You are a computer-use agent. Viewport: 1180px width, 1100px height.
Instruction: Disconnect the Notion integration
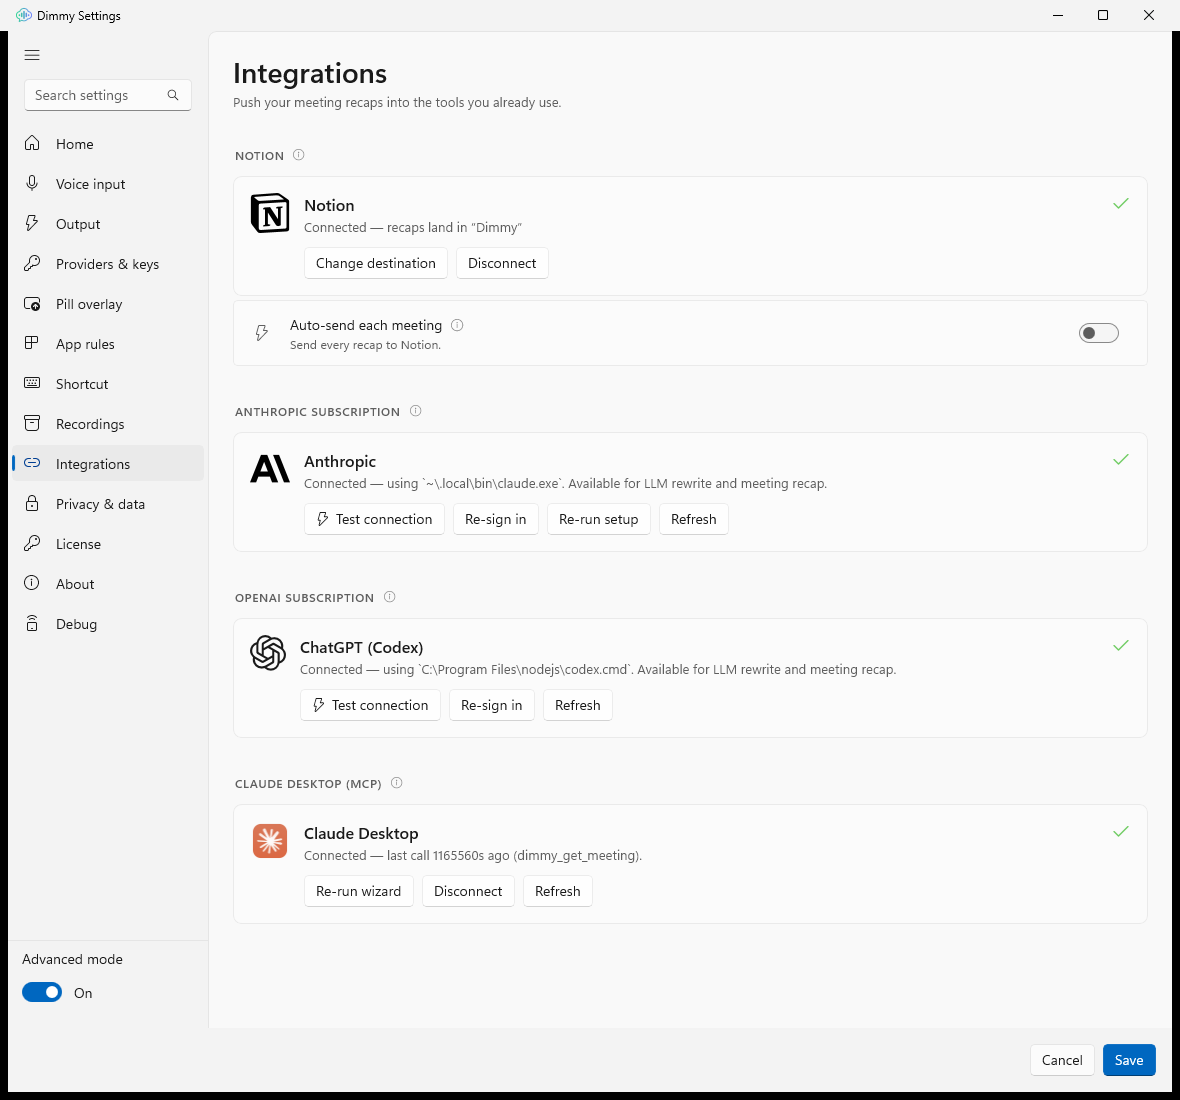(x=502, y=263)
